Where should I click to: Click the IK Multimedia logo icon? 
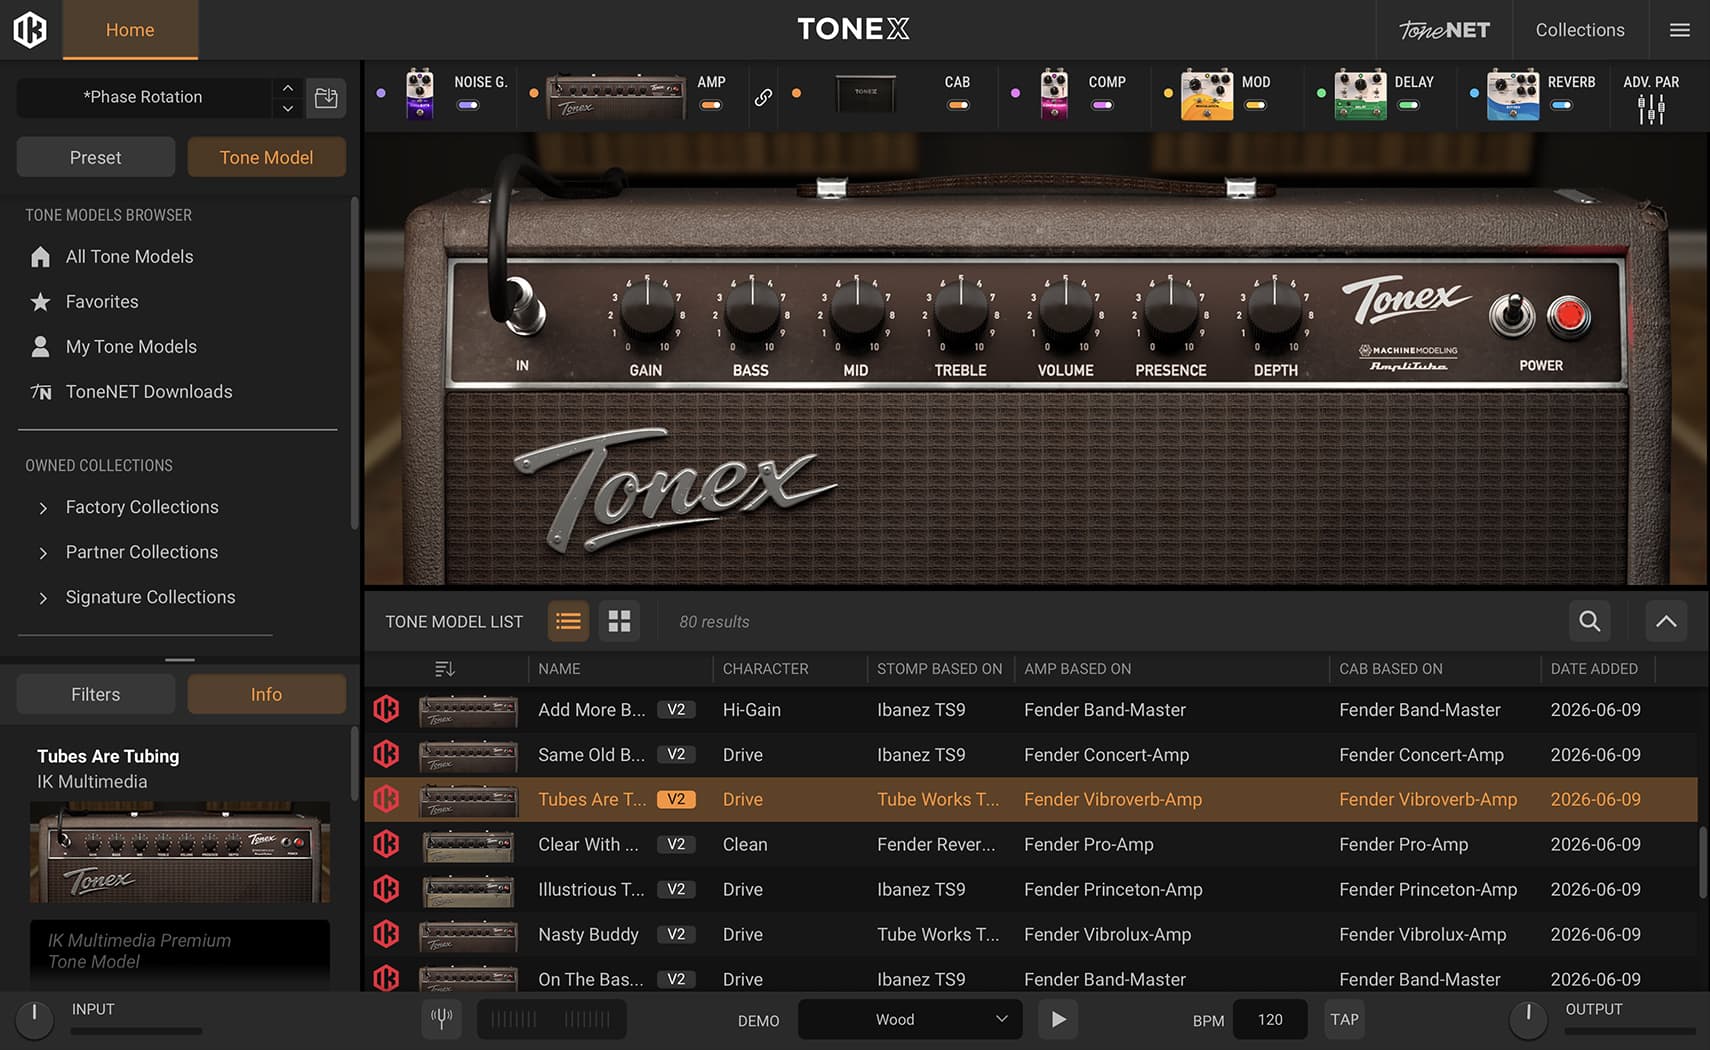click(x=30, y=30)
